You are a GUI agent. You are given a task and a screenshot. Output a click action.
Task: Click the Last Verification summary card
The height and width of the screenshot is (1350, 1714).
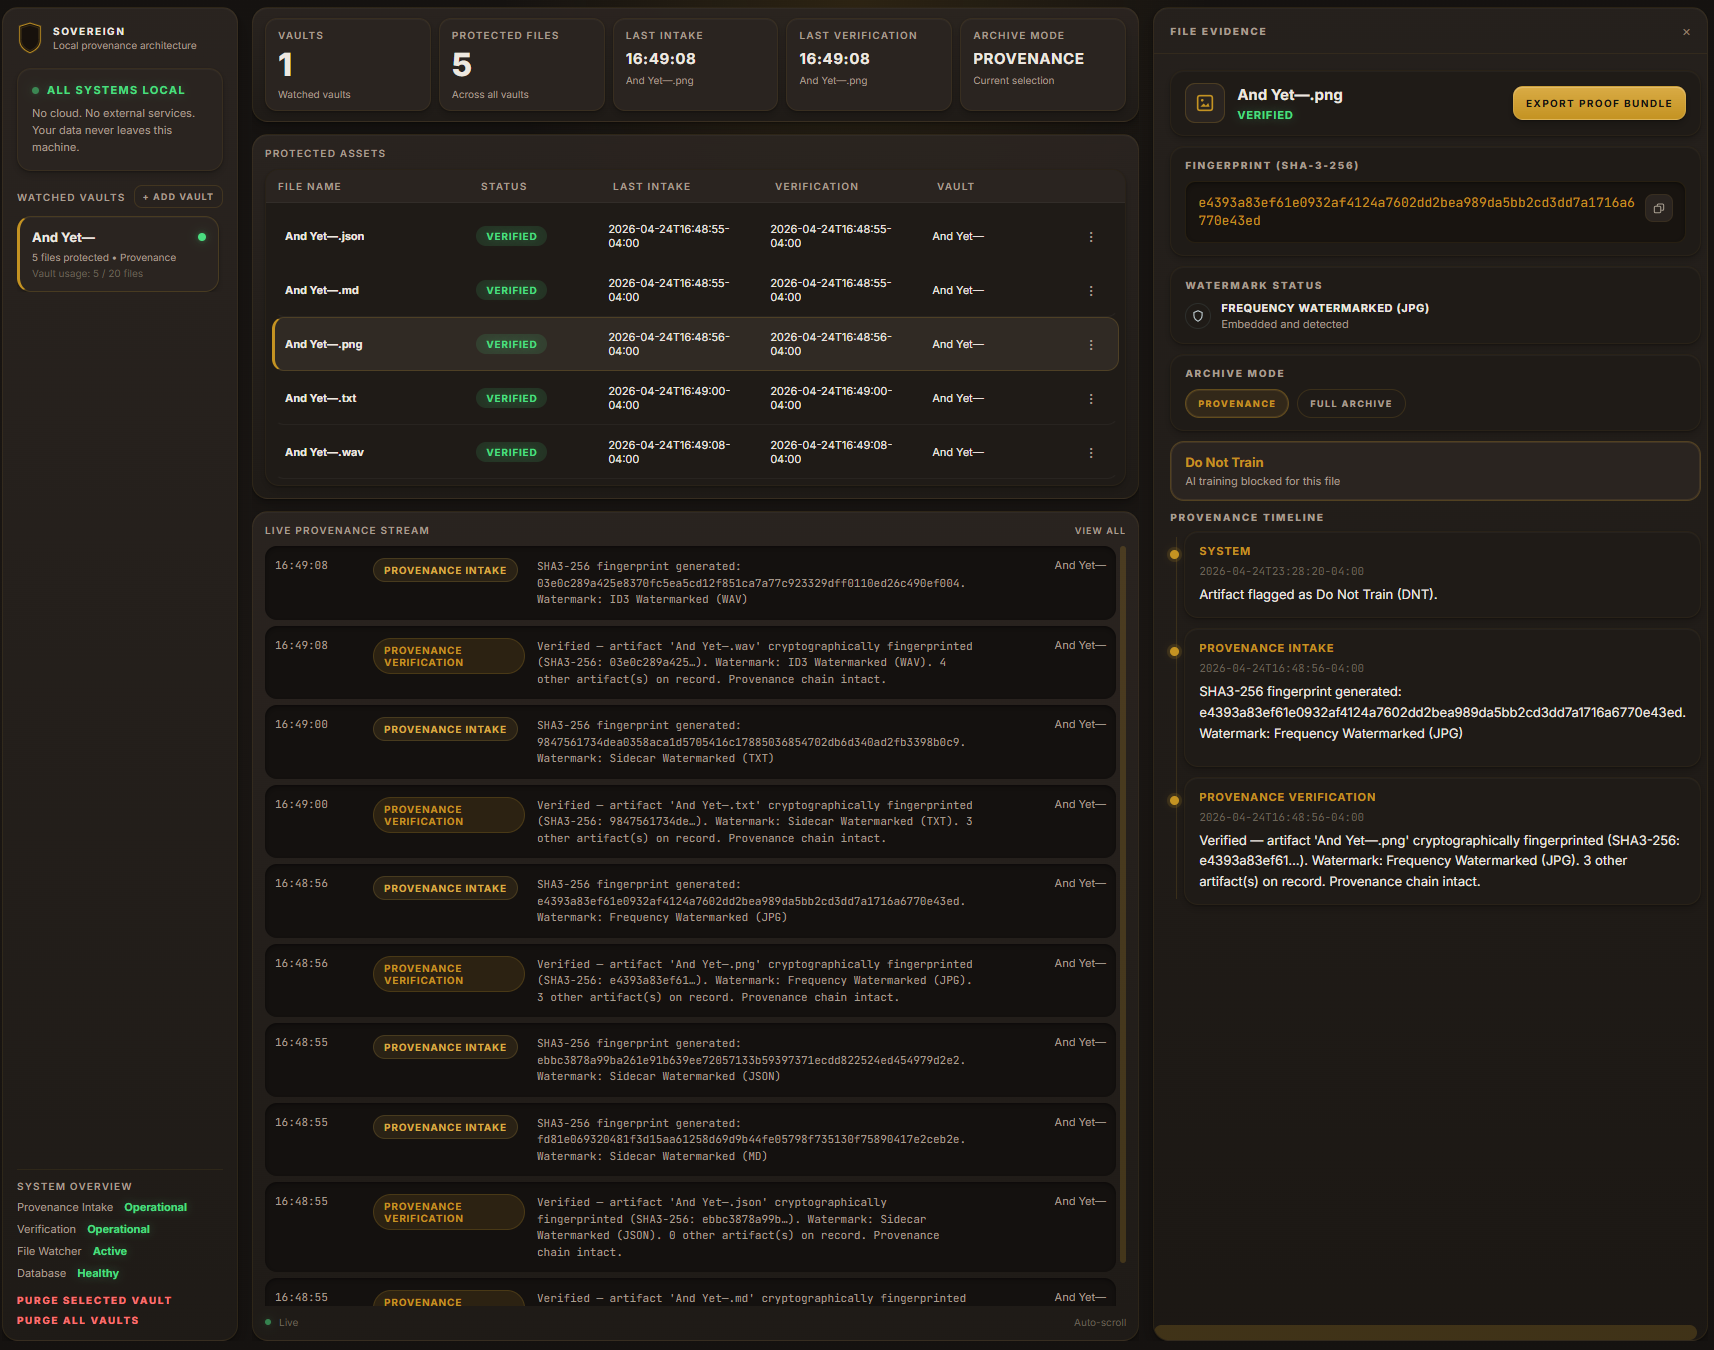869,65
